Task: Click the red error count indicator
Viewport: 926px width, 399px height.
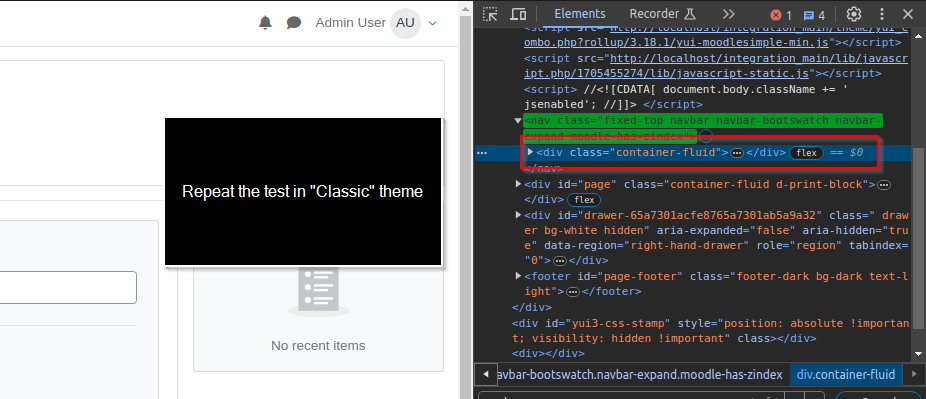Action: click(781, 15)
